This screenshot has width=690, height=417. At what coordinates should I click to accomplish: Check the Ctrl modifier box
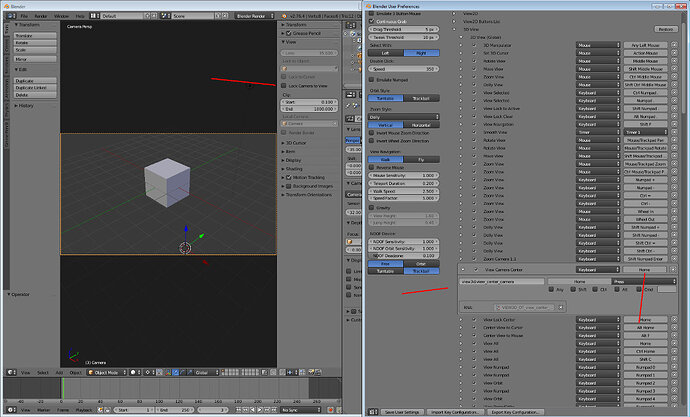pos(595,289)
